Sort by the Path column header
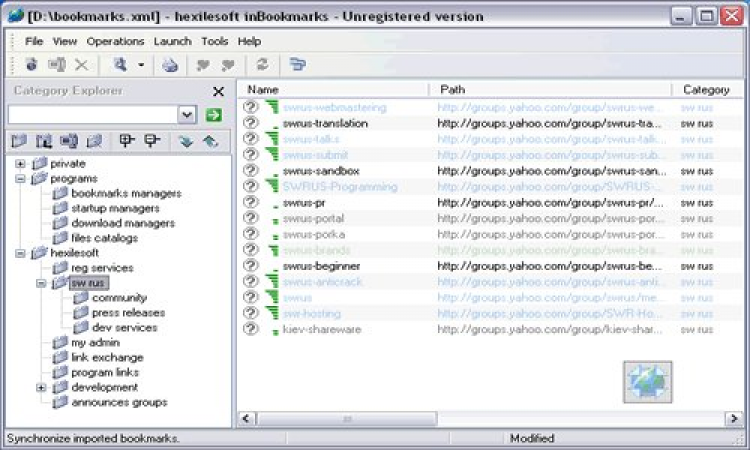 pyautogui.click(x=551, y=90)
